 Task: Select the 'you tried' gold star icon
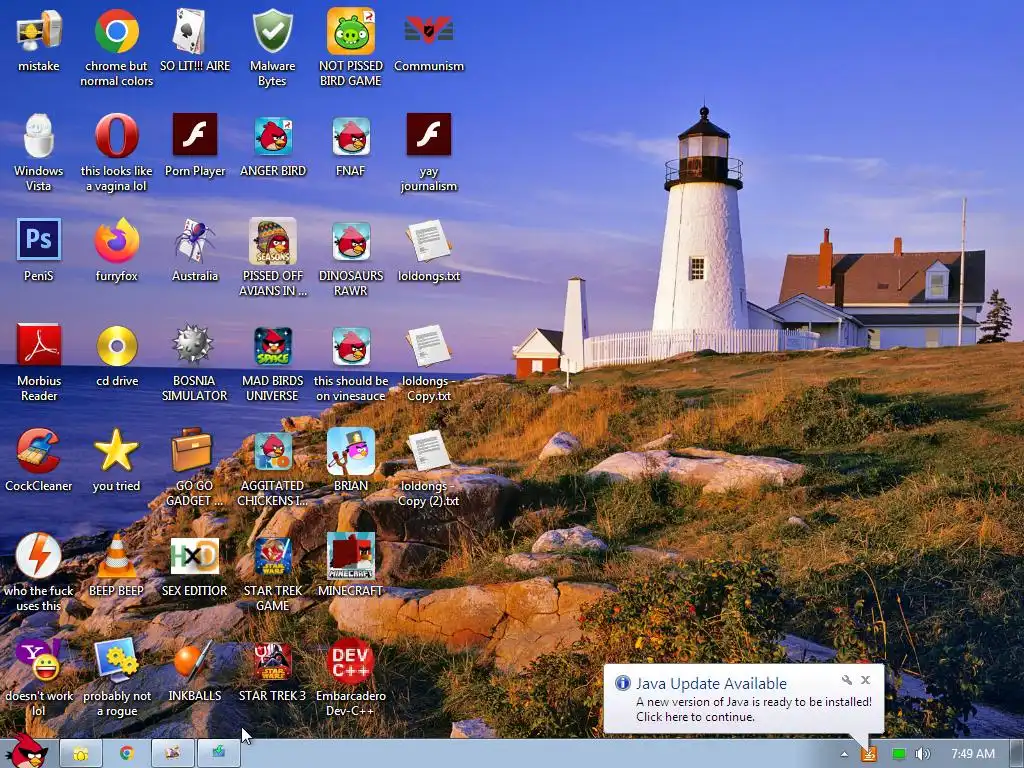click(x=116, y=451)
